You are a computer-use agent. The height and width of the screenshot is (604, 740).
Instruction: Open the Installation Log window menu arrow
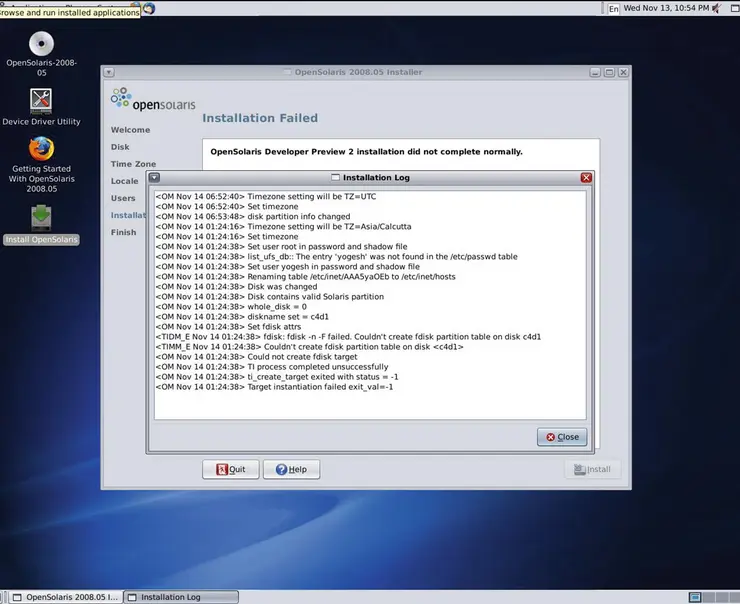point(155,177)
